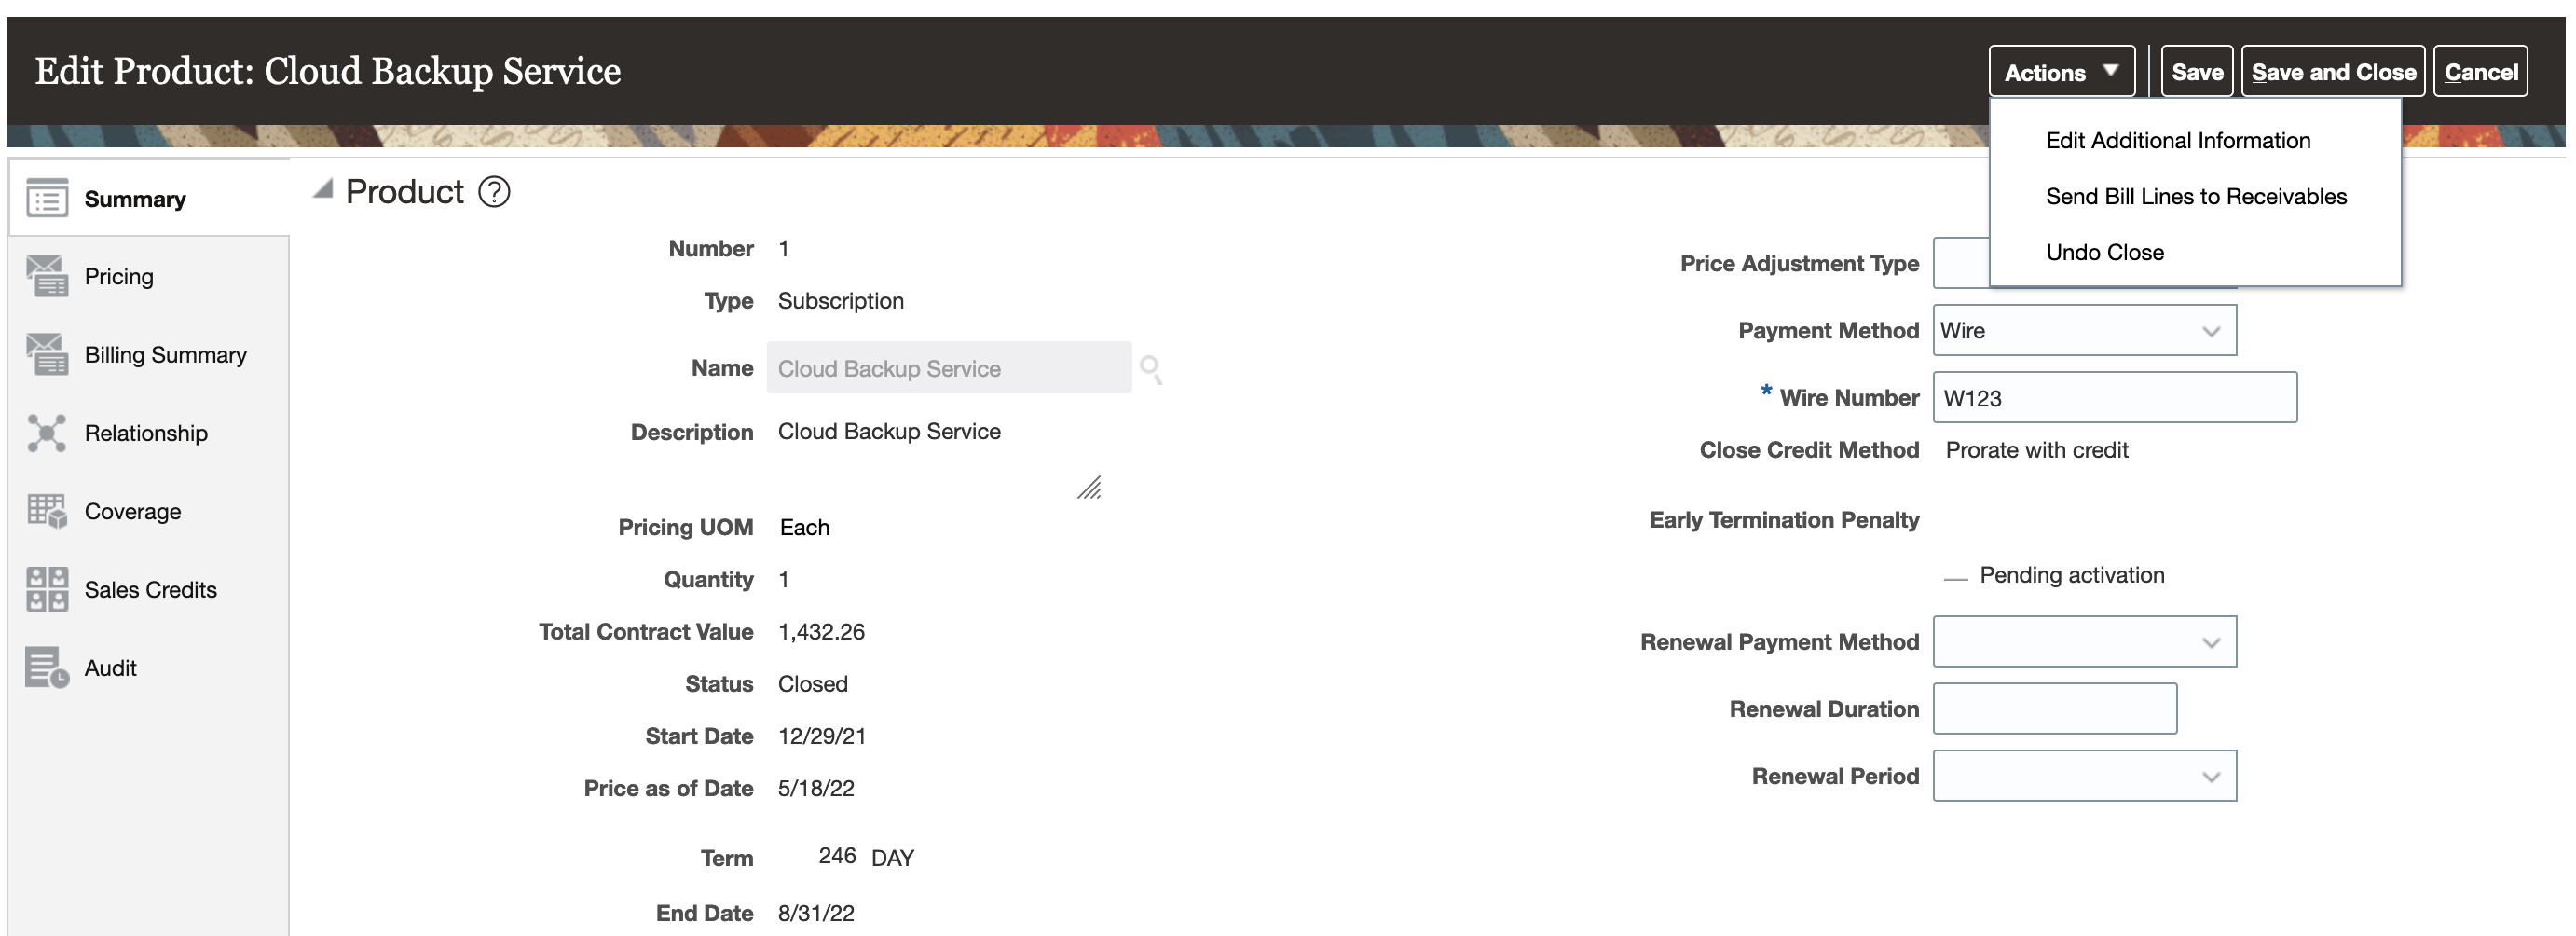The width and height of the screenshot is (2576, 936).
Task: Click the Save and Close button
Action: coord(2332,72)
